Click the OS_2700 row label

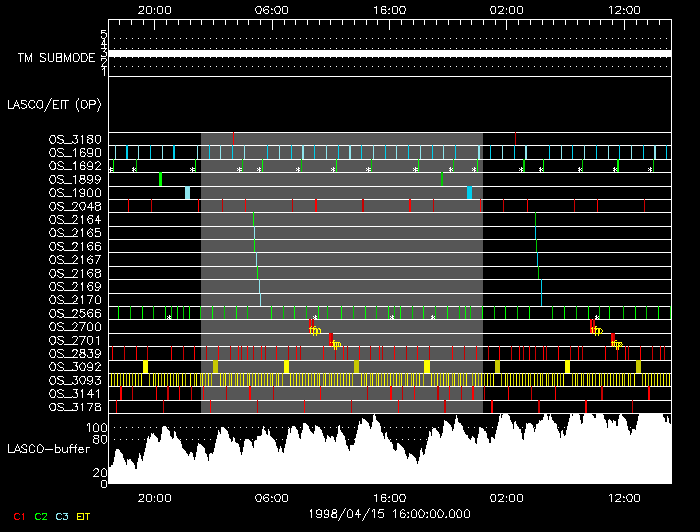75,327
